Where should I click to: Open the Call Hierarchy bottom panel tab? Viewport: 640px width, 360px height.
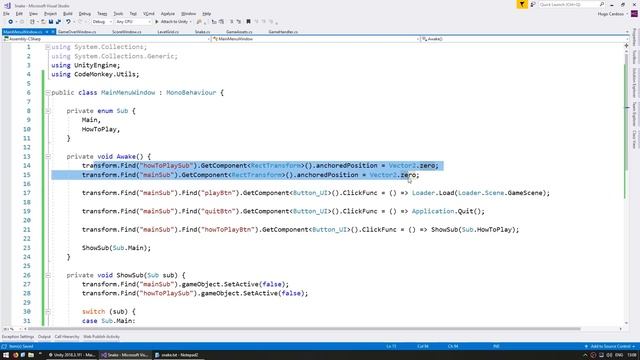[x=67, y=337]
